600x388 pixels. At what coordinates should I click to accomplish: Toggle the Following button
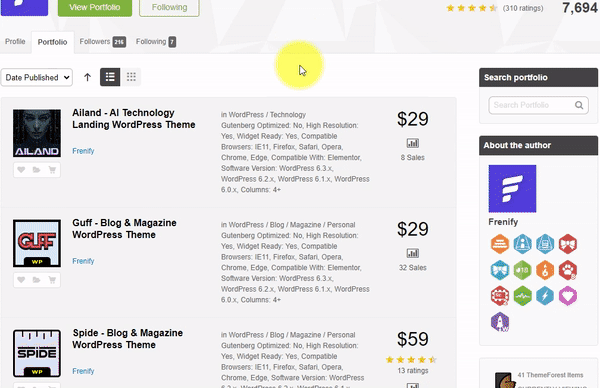[170, 7]
